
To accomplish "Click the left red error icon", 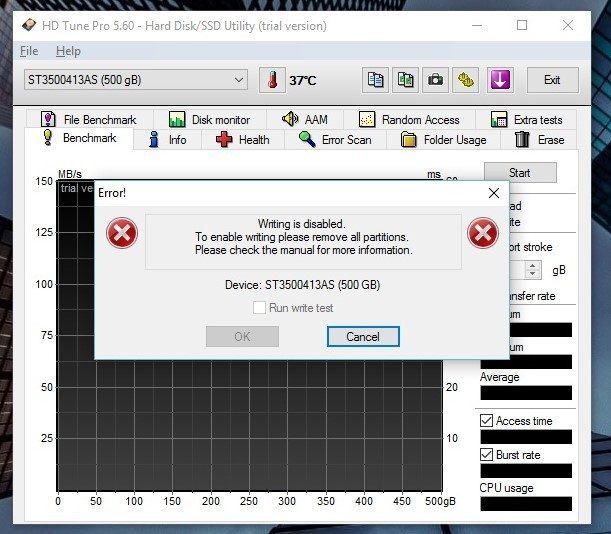I will tap(122, 233).
